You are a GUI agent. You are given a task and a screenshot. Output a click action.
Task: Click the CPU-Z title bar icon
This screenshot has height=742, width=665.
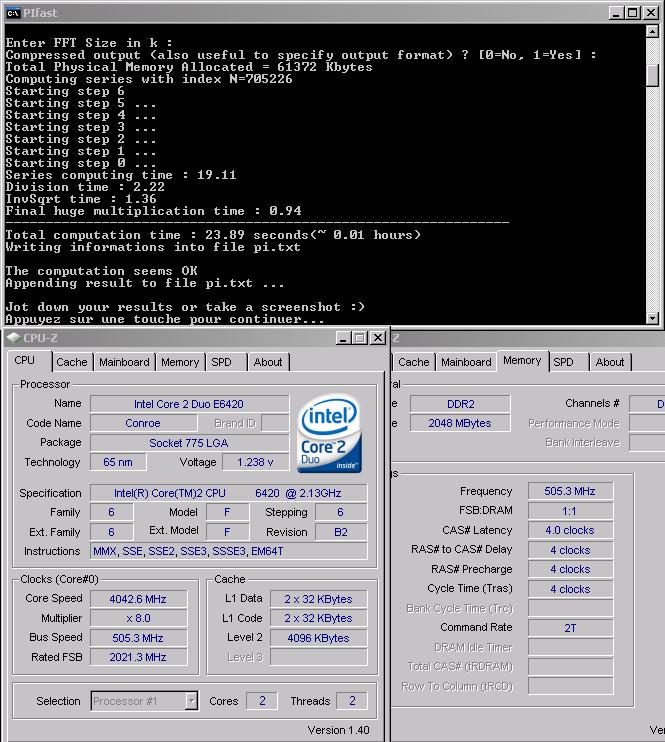pos(14,337)
